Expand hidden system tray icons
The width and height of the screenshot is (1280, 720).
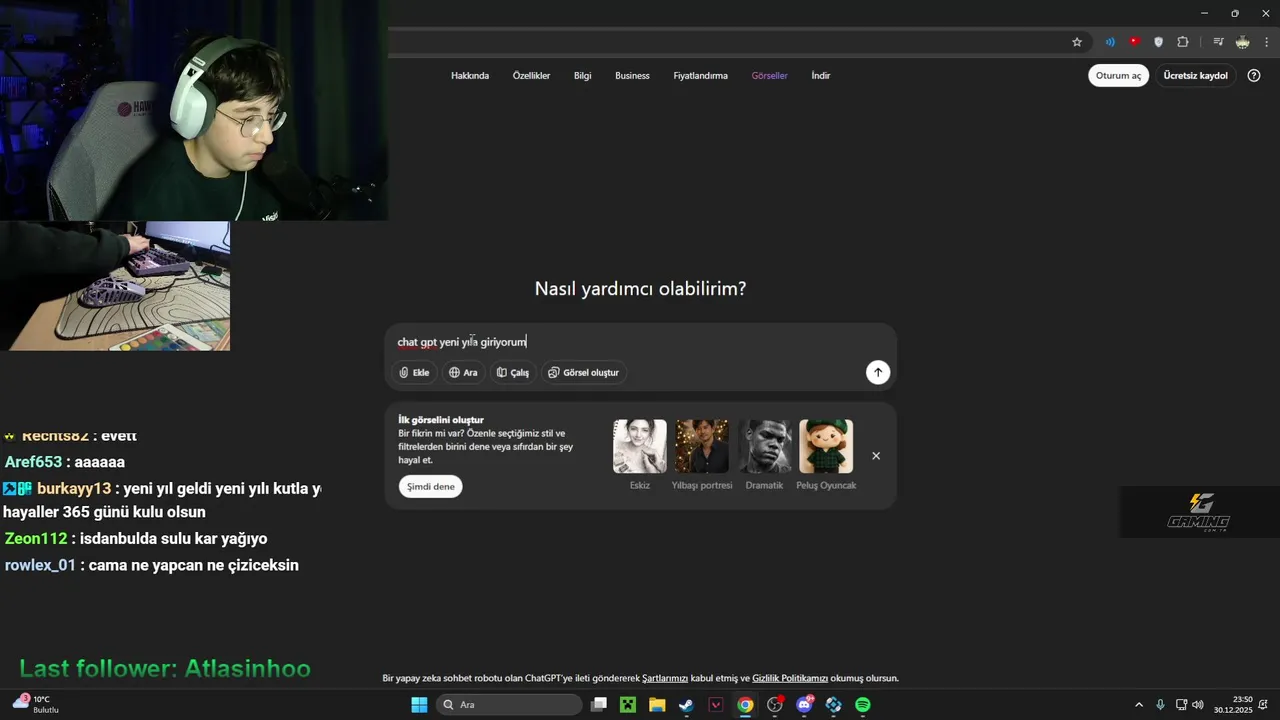(x=1138, y=705)
